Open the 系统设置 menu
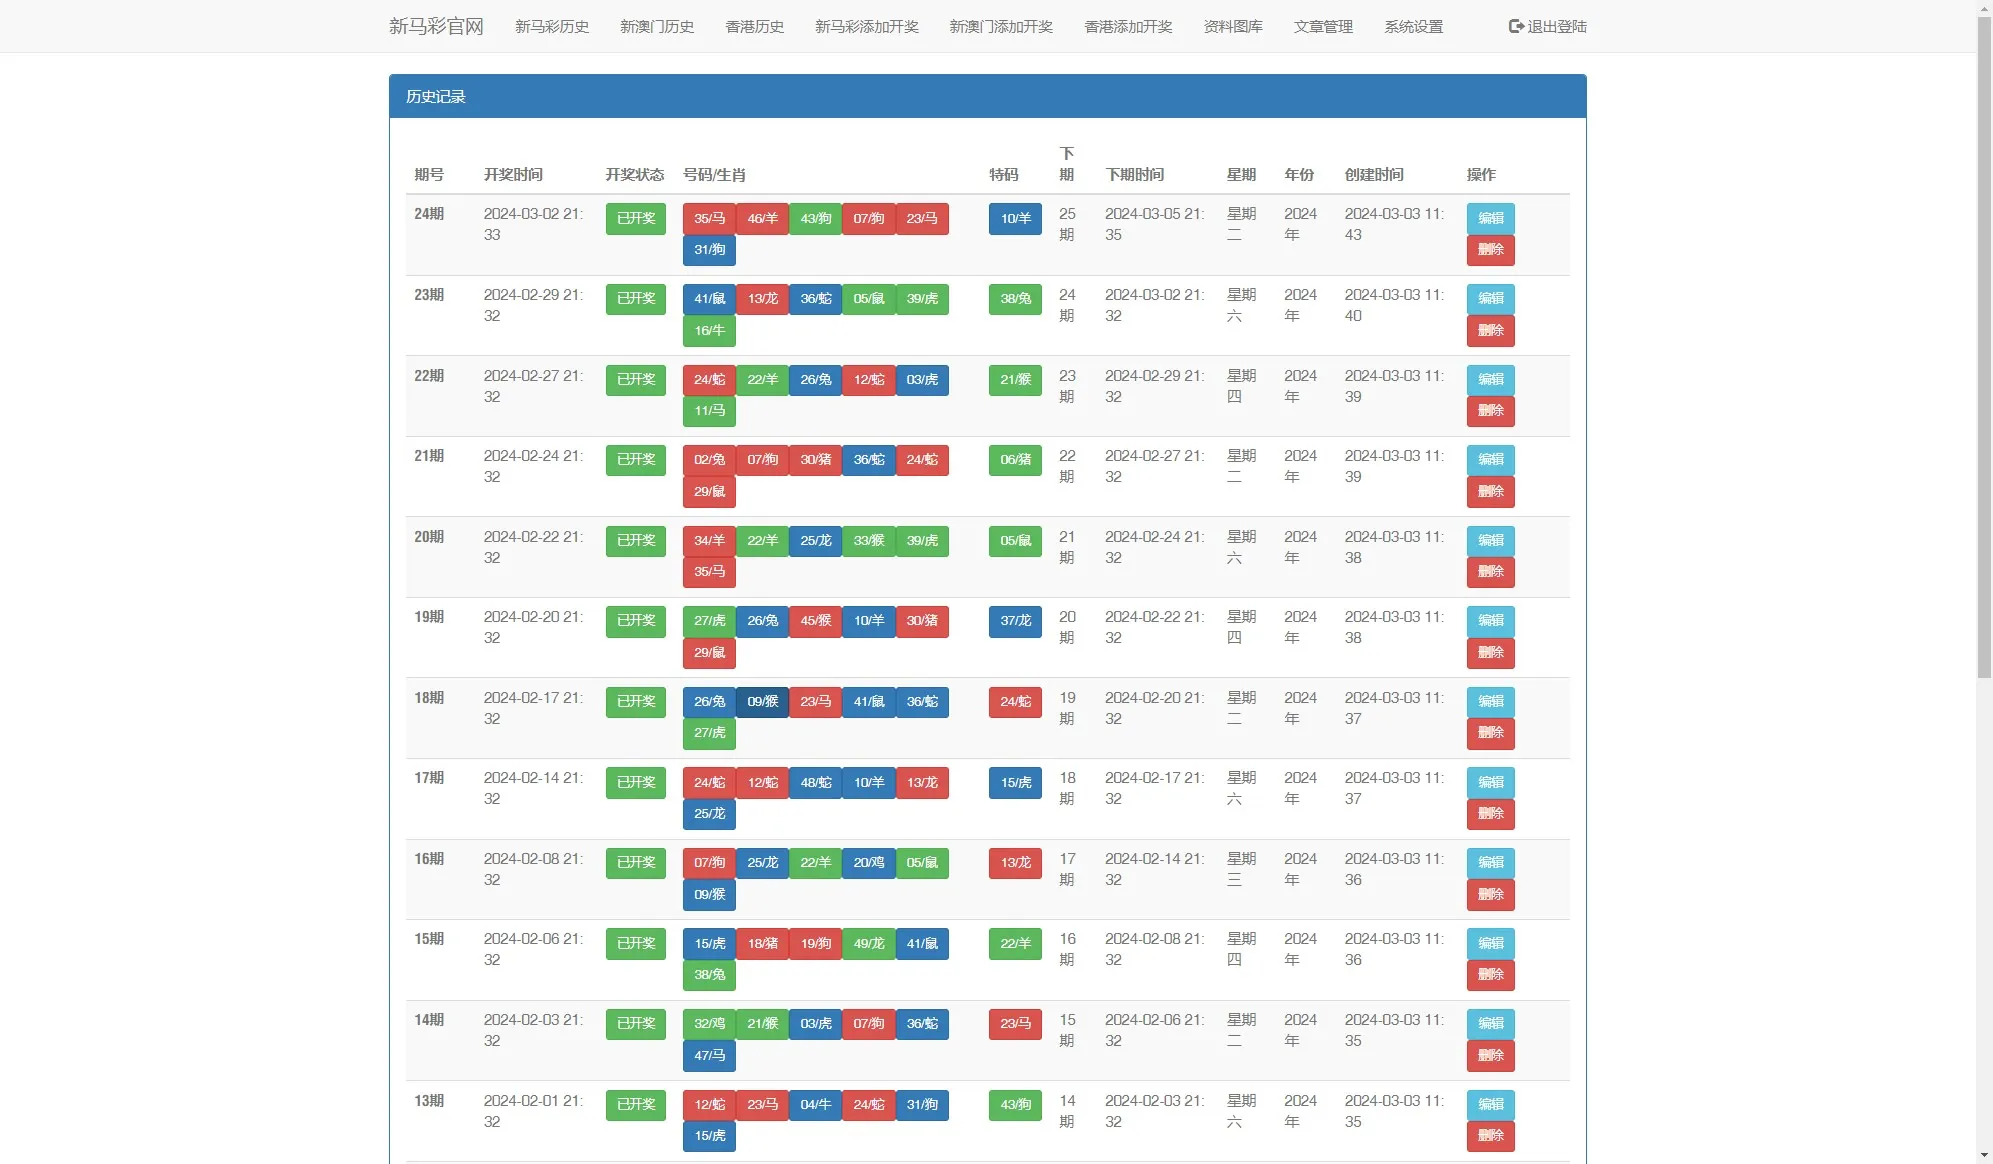The width and height of the screenshot is (1993, 1164). (x=1413, y=27)
